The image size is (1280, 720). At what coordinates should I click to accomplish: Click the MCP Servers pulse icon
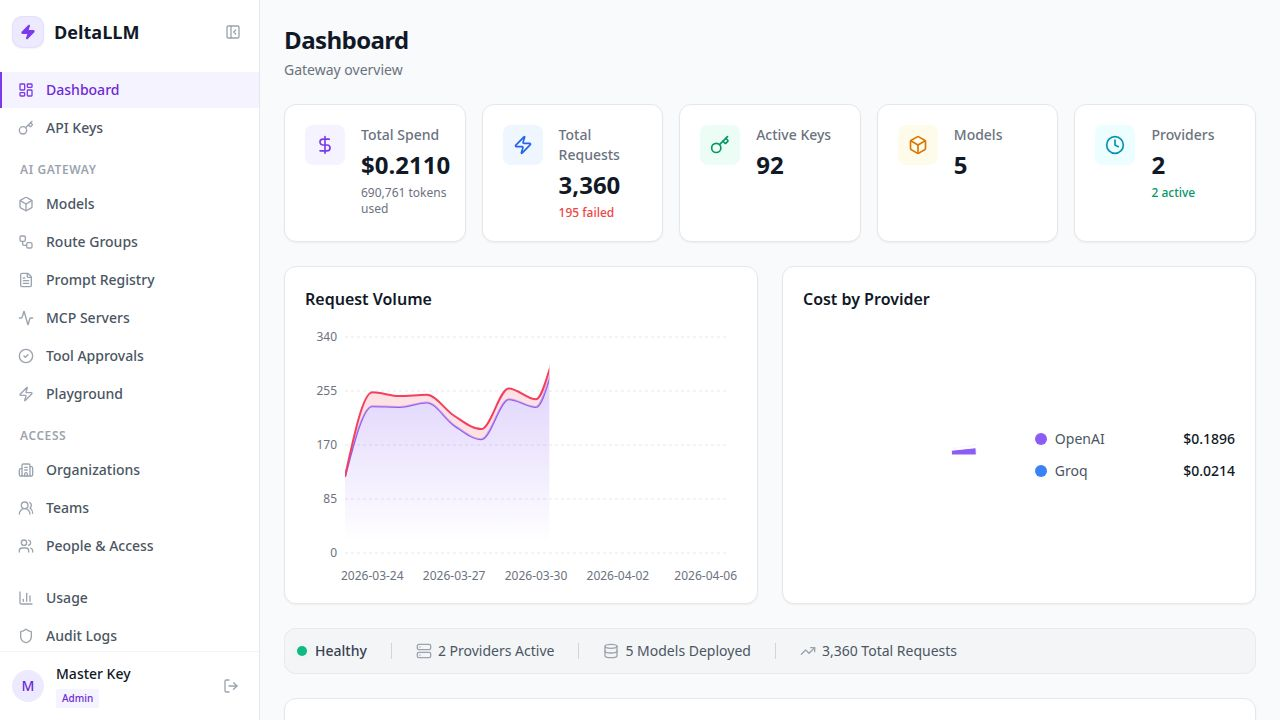click(27, 318)
